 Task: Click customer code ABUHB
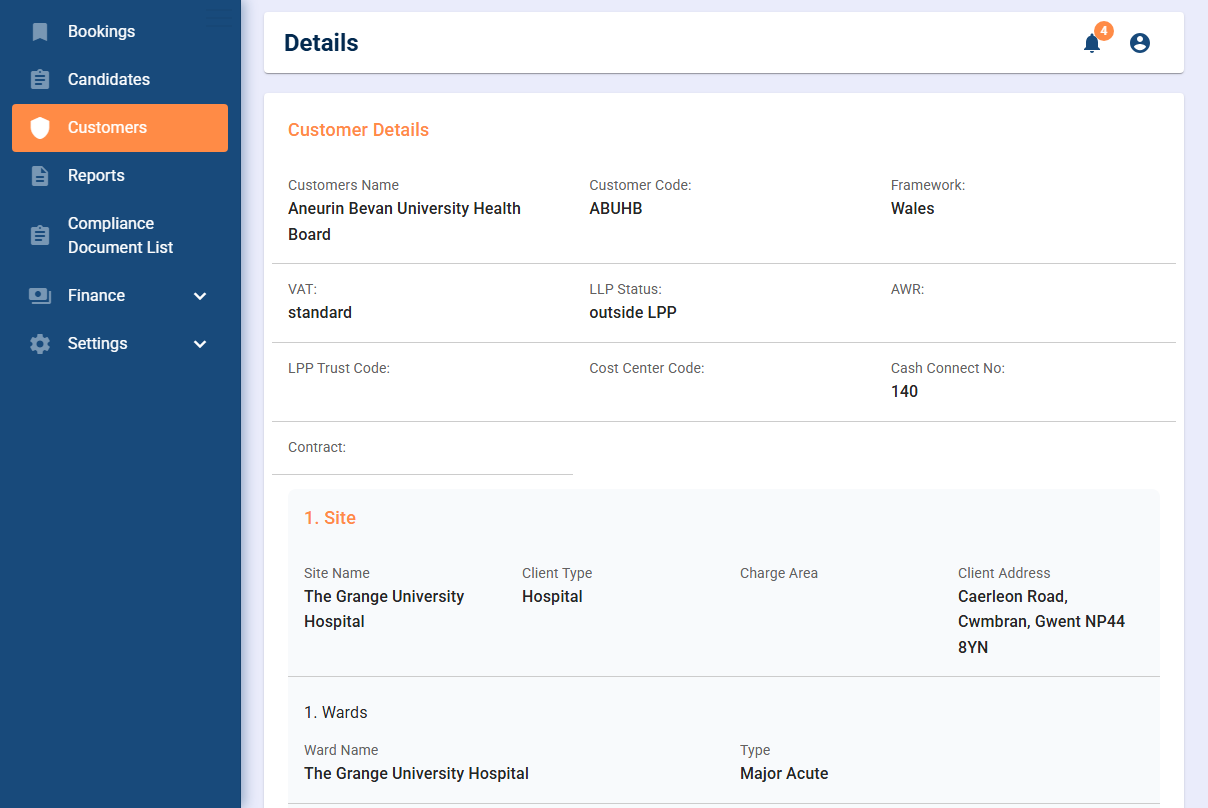pyautogui.click(x=616, y=209)
